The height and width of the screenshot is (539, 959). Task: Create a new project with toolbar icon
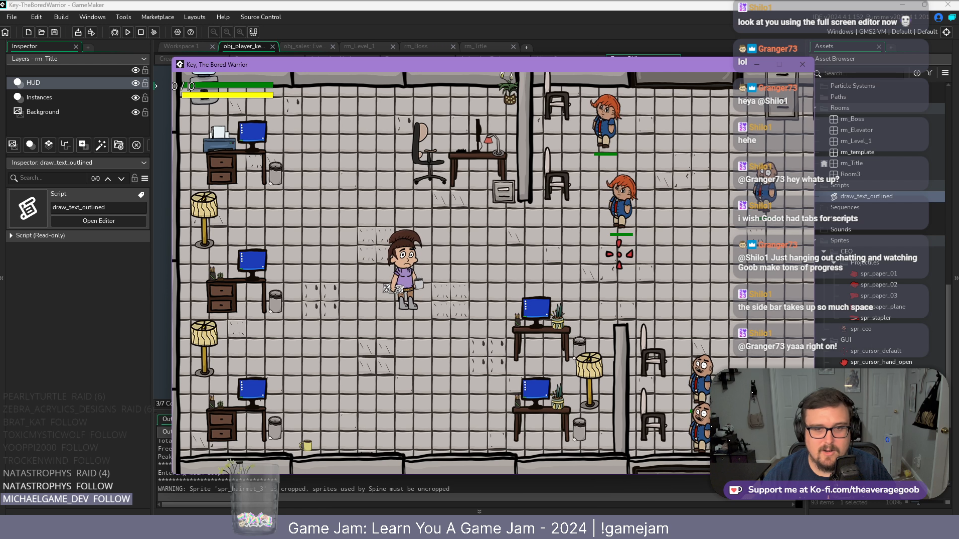pyautogui.click(x=28, y=32)
